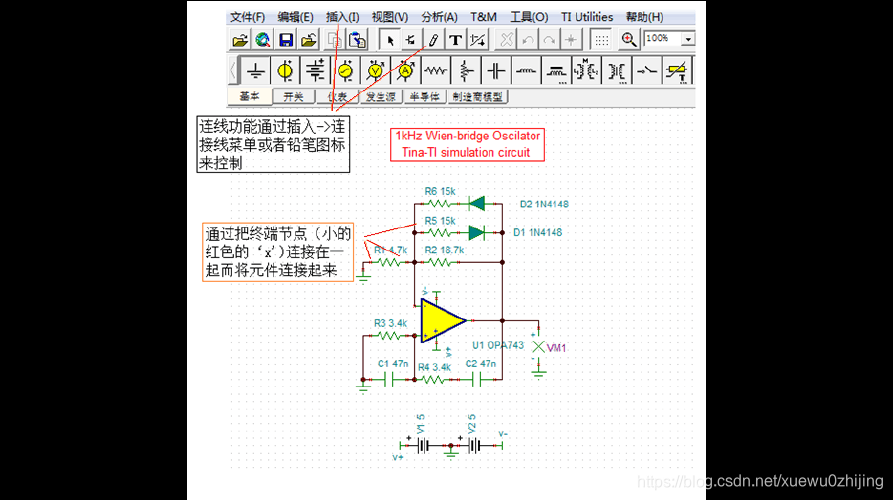Switch to the 仪表 tab

tap(337, 97)
